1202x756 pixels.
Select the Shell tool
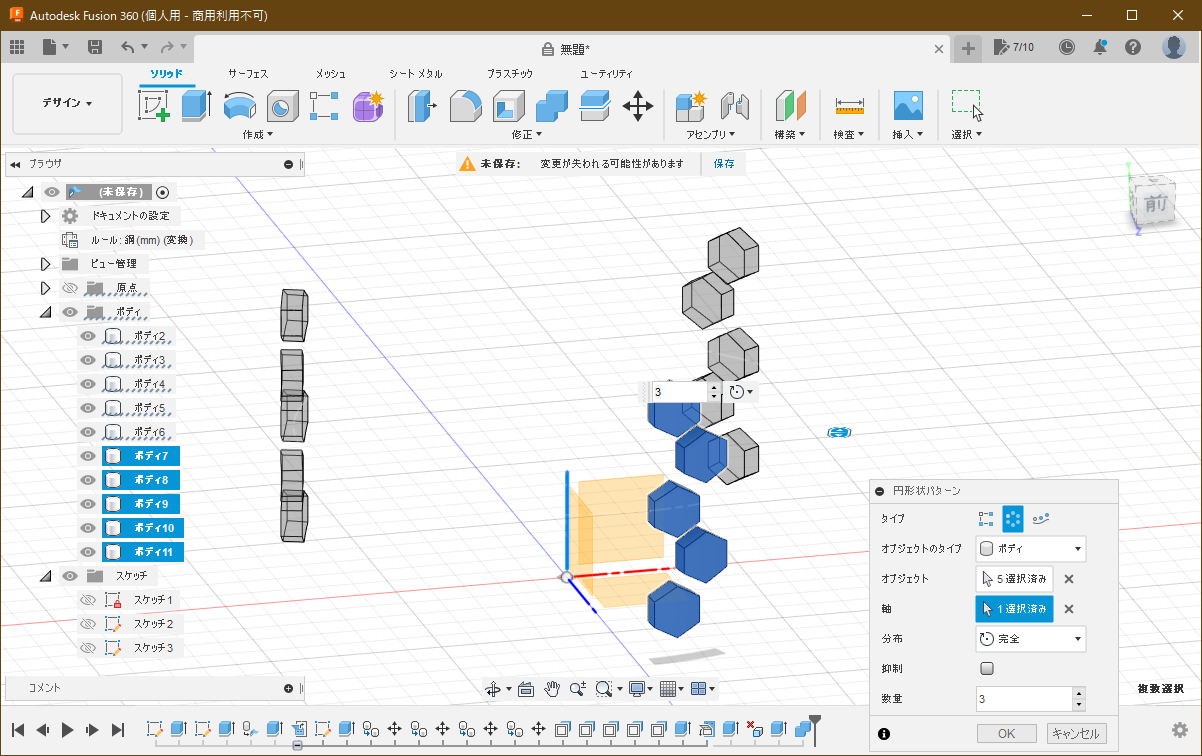(x=509, y=105)
